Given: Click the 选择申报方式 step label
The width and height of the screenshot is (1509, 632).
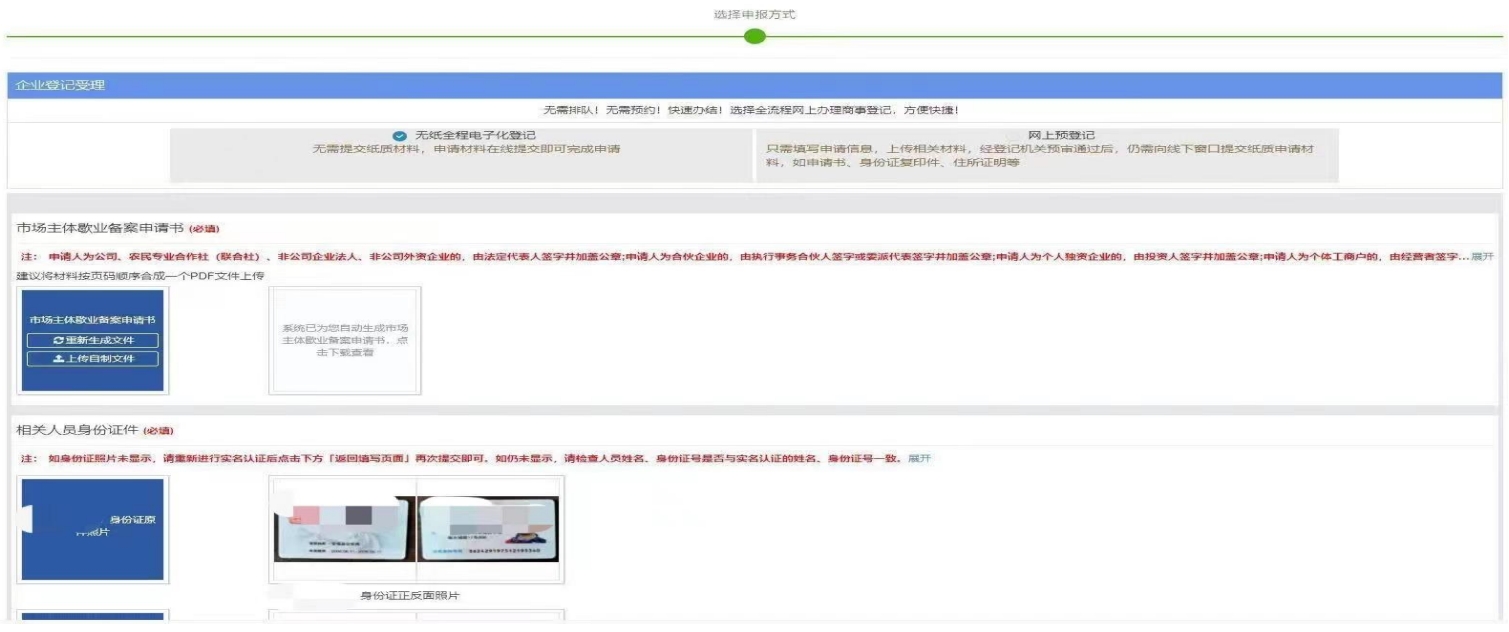Looking at the screenshot, I should 755,15.
